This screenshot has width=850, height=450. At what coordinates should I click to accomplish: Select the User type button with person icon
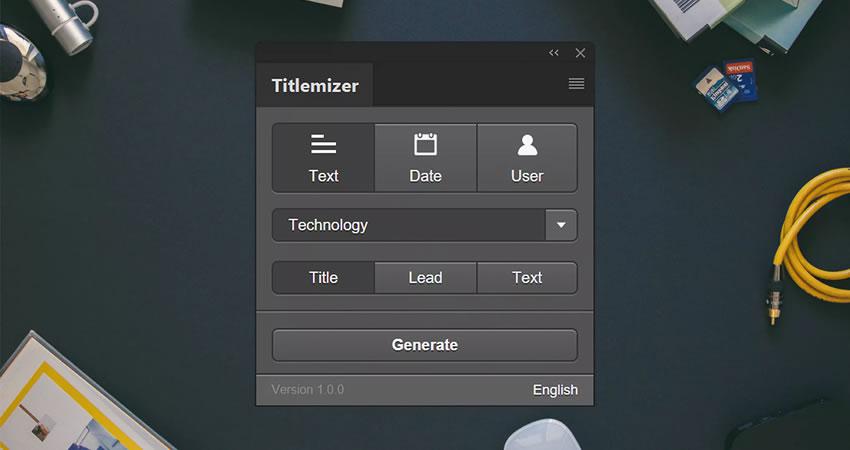coord(527,158)
